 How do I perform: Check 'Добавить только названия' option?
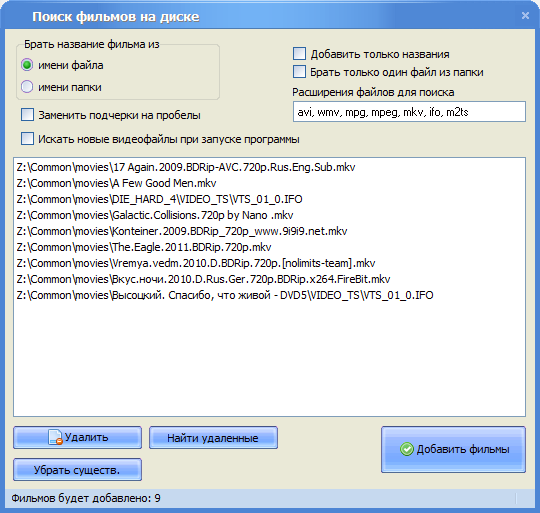(x=299, y=54)
